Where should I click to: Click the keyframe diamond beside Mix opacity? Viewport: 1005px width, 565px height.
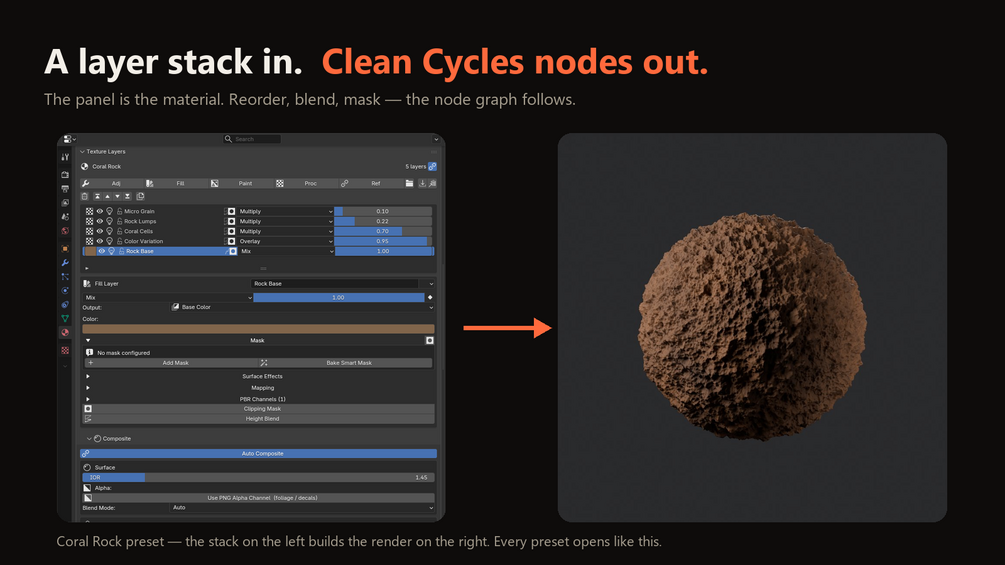click(x=430, y=297)
